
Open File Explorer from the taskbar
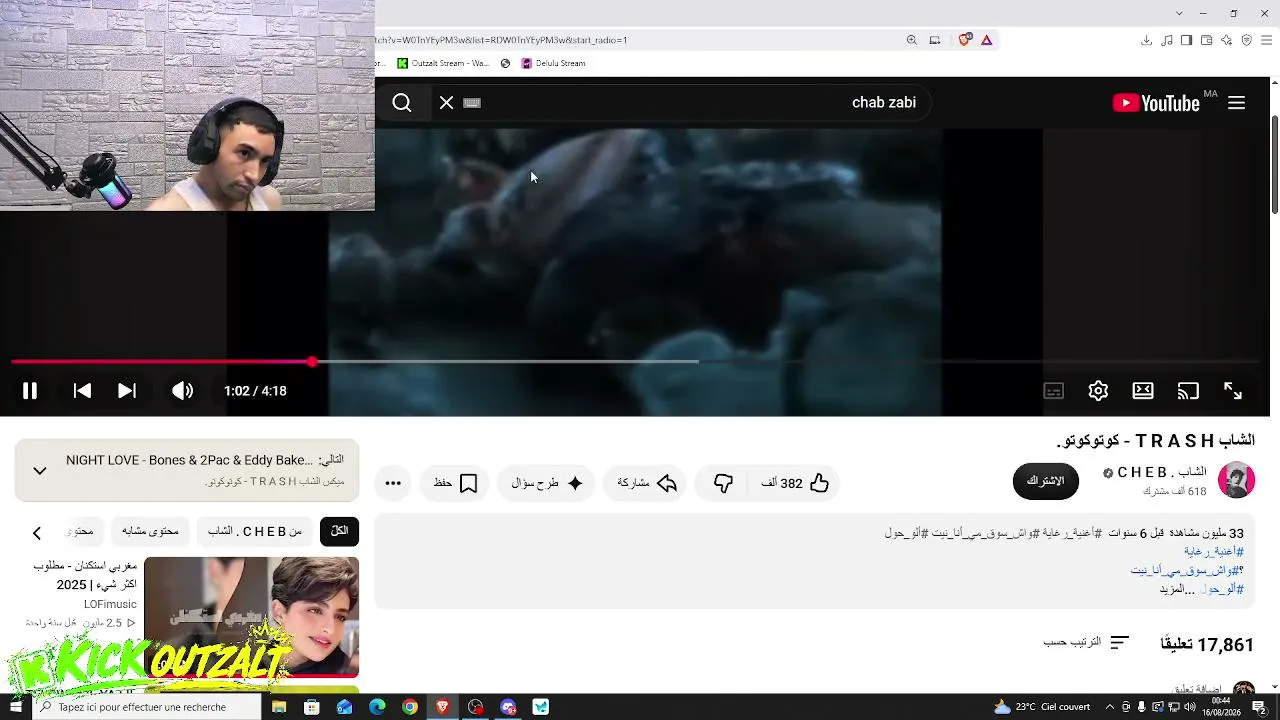point(279,707)
